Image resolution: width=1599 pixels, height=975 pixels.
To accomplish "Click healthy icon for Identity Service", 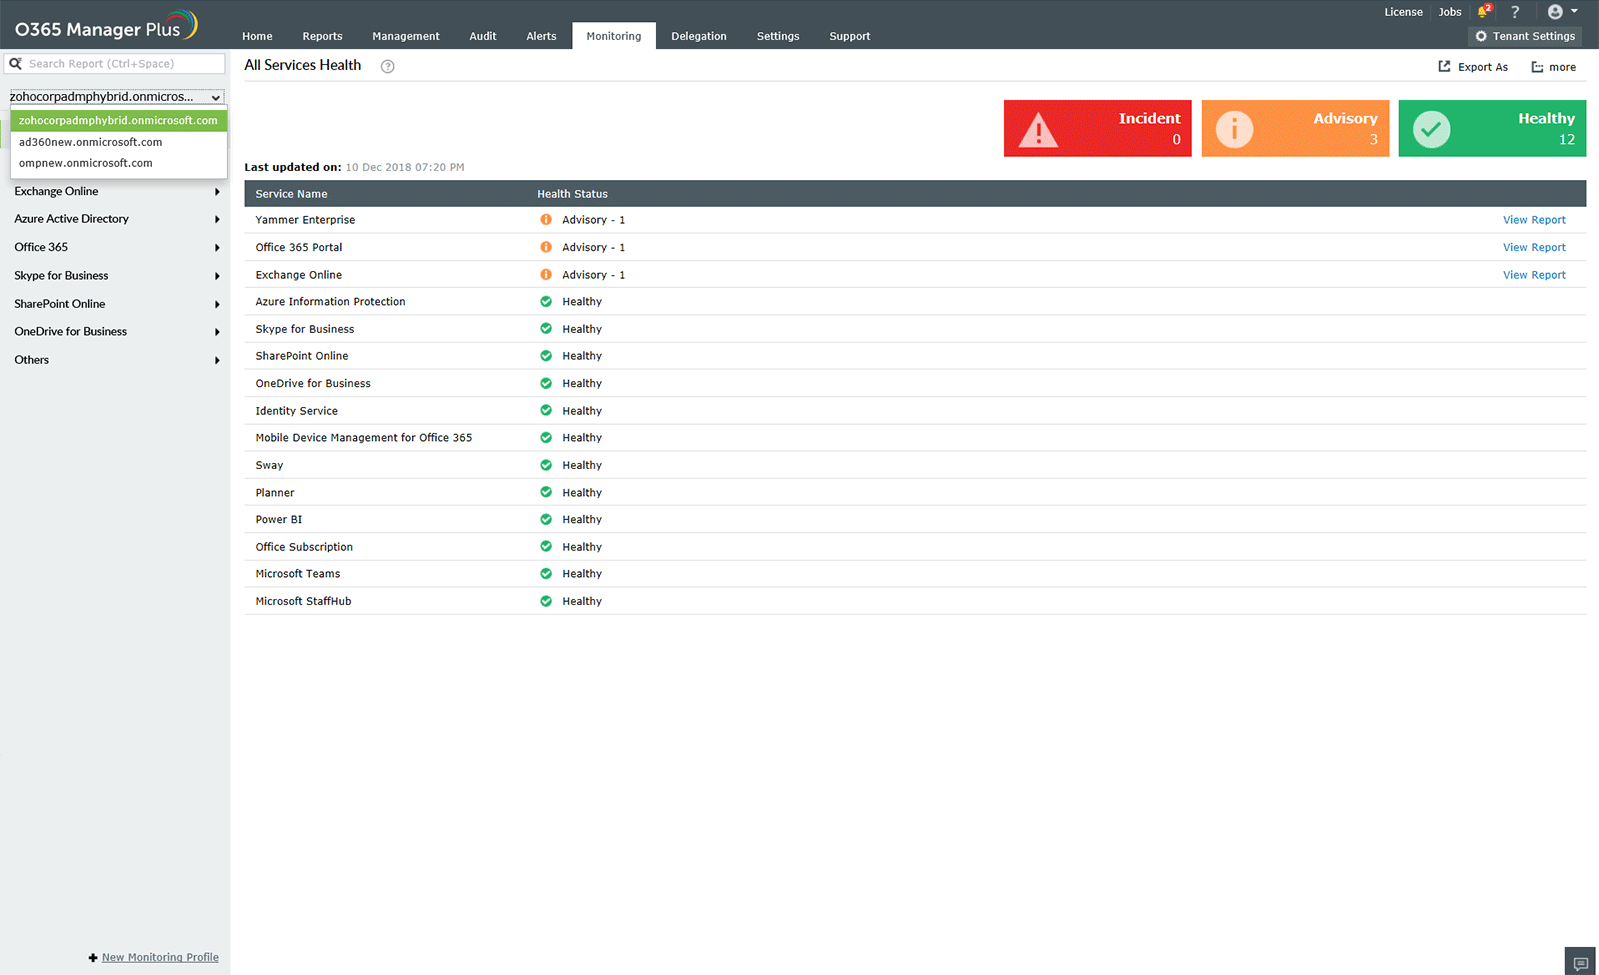I will tap(546, 410).
